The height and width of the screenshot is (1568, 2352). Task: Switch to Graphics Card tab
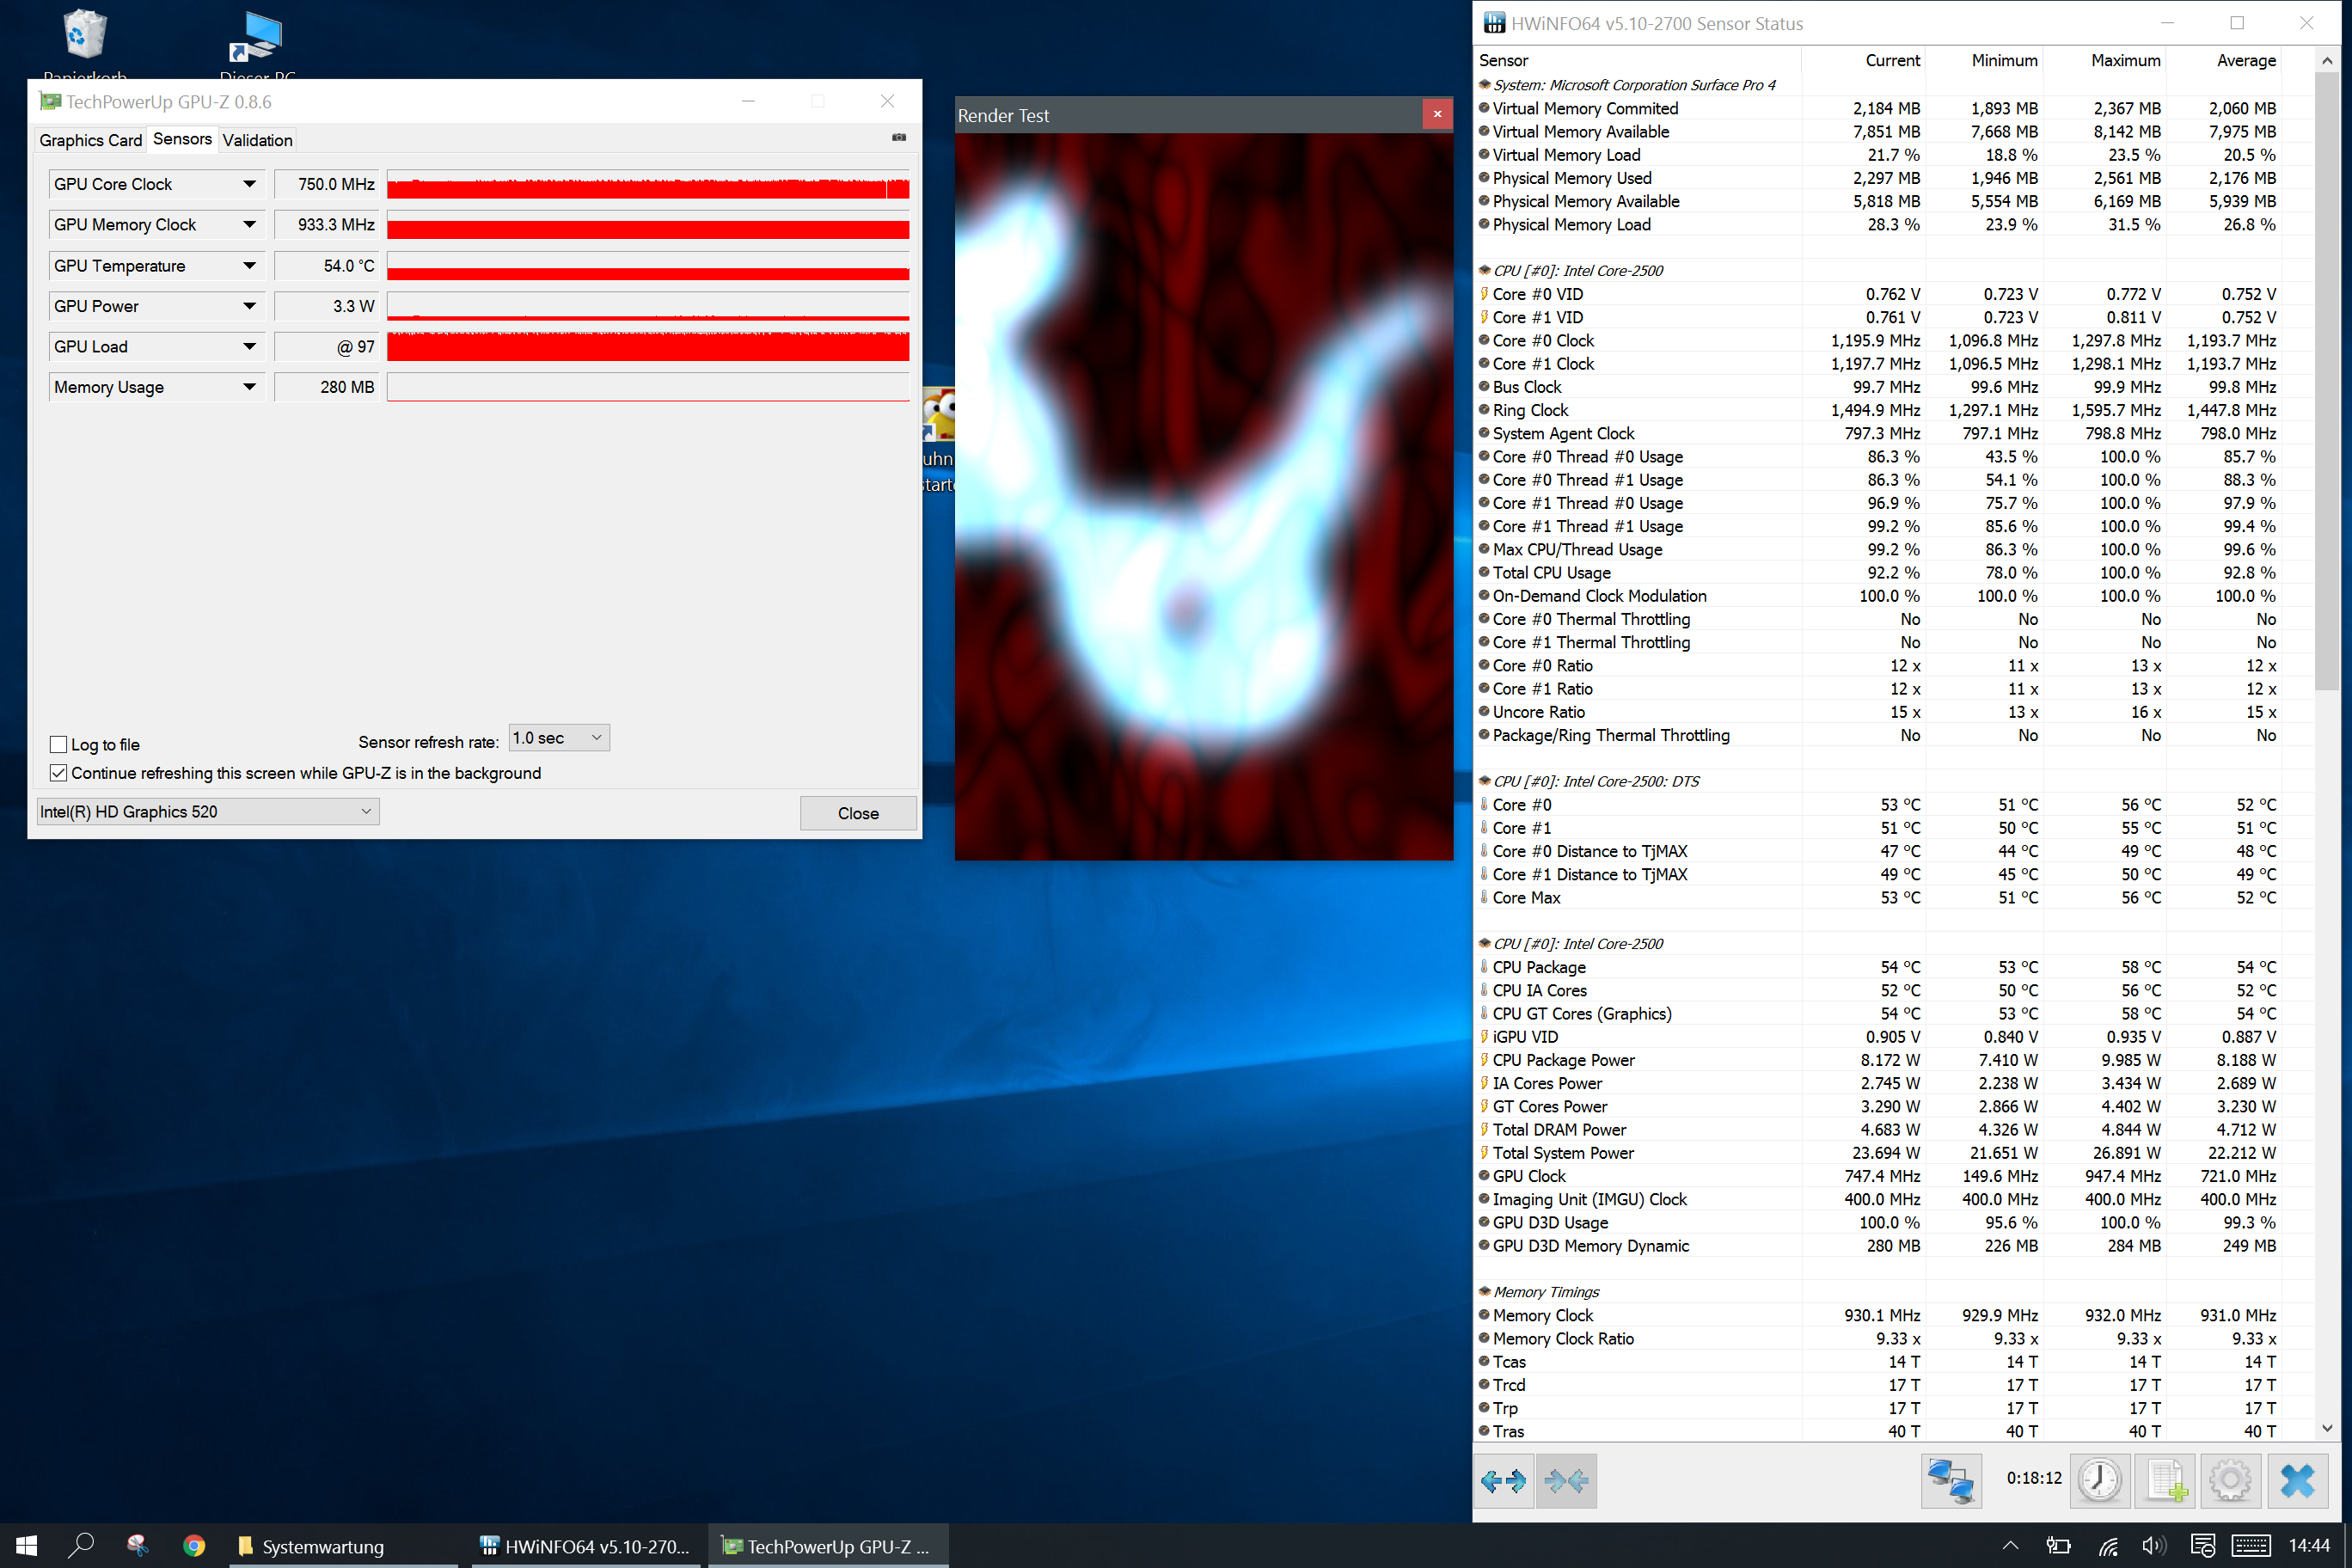click(90, 140)
